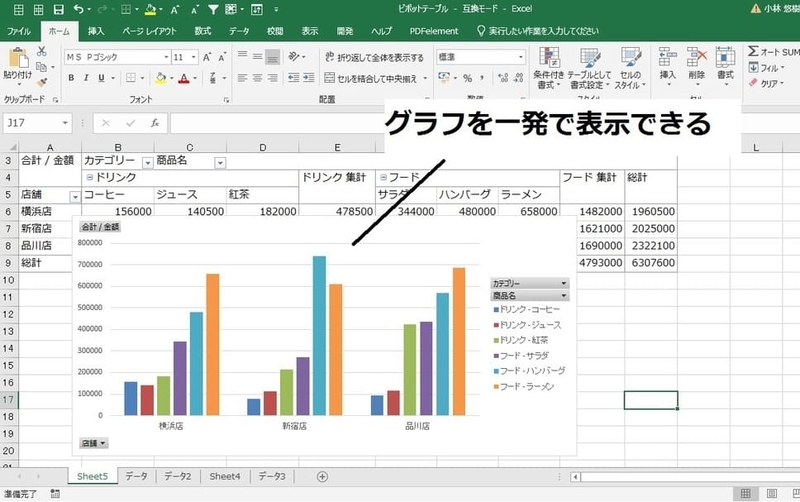
Task: Switch to the 校閲 tab
Action: click(x=275, y=31)
